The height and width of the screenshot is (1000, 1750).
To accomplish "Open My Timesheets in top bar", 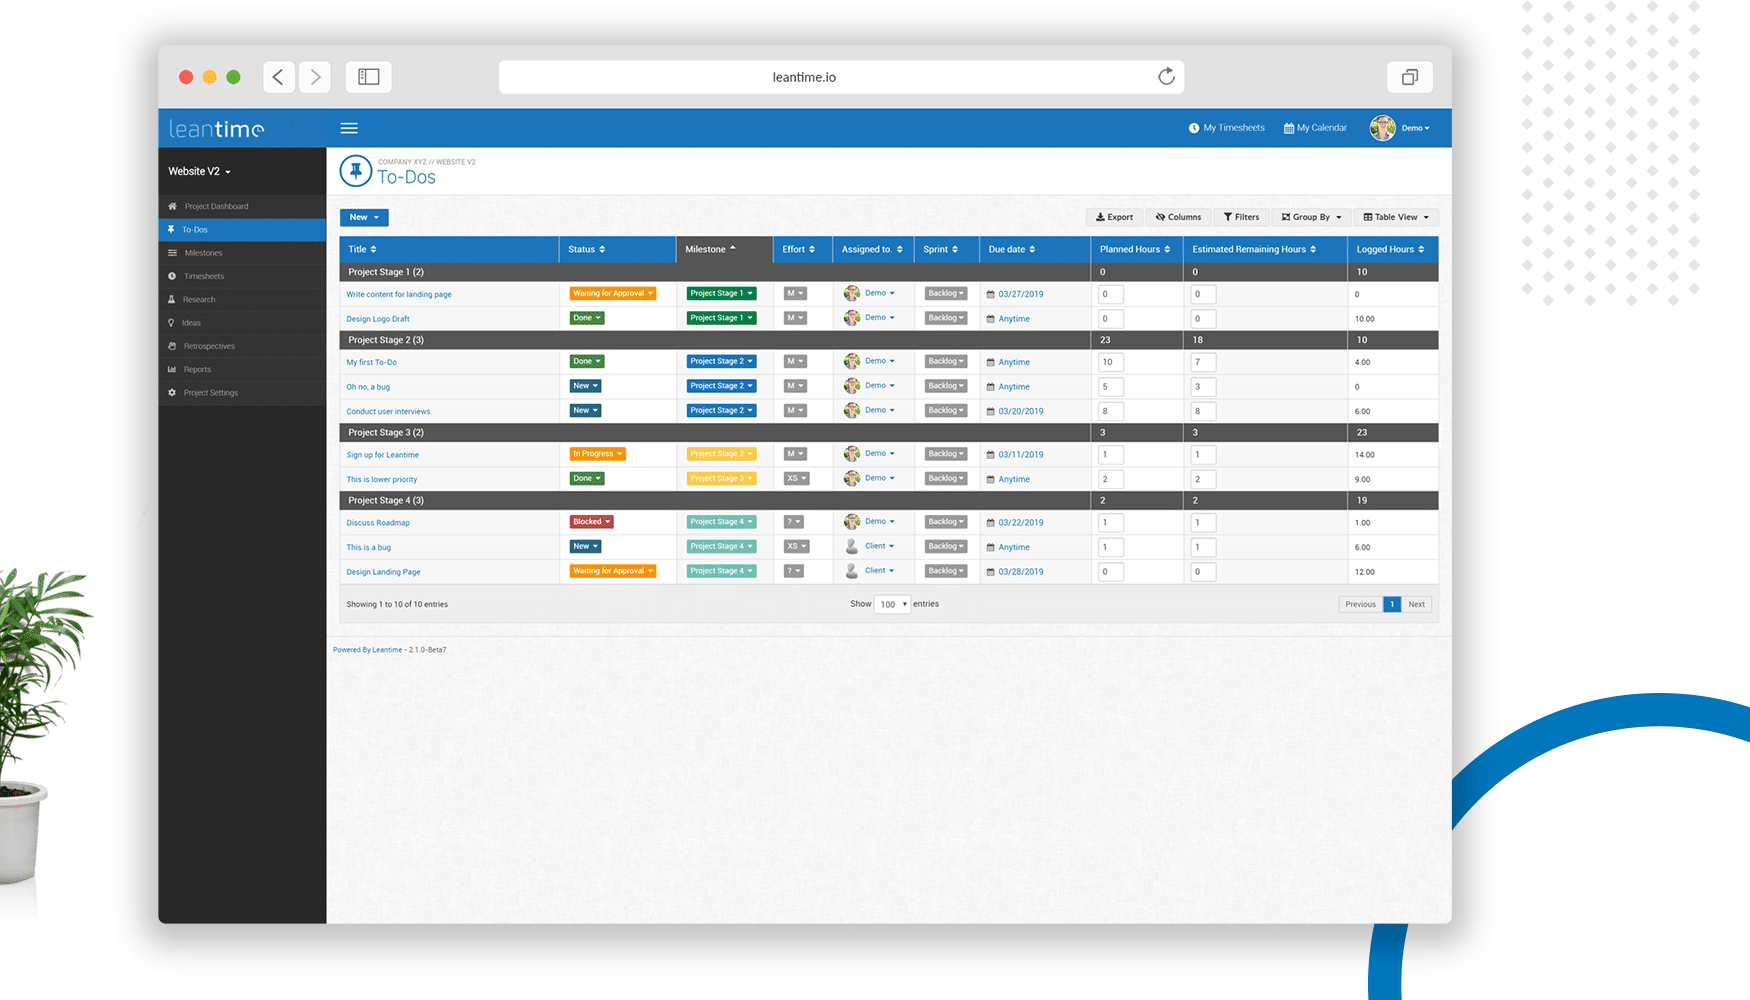I will pyautogui.click(x=1226, y=128).
